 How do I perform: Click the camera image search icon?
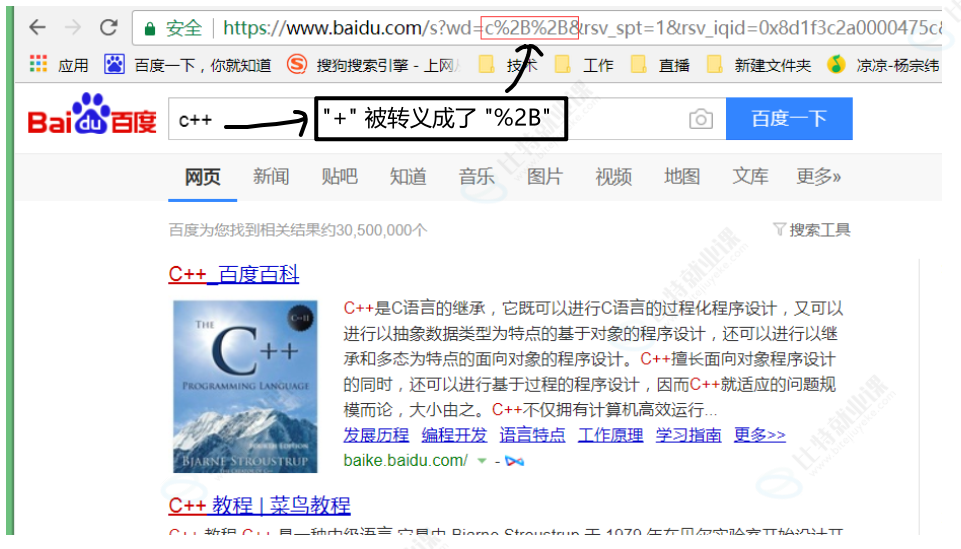[x=701, y=119]
